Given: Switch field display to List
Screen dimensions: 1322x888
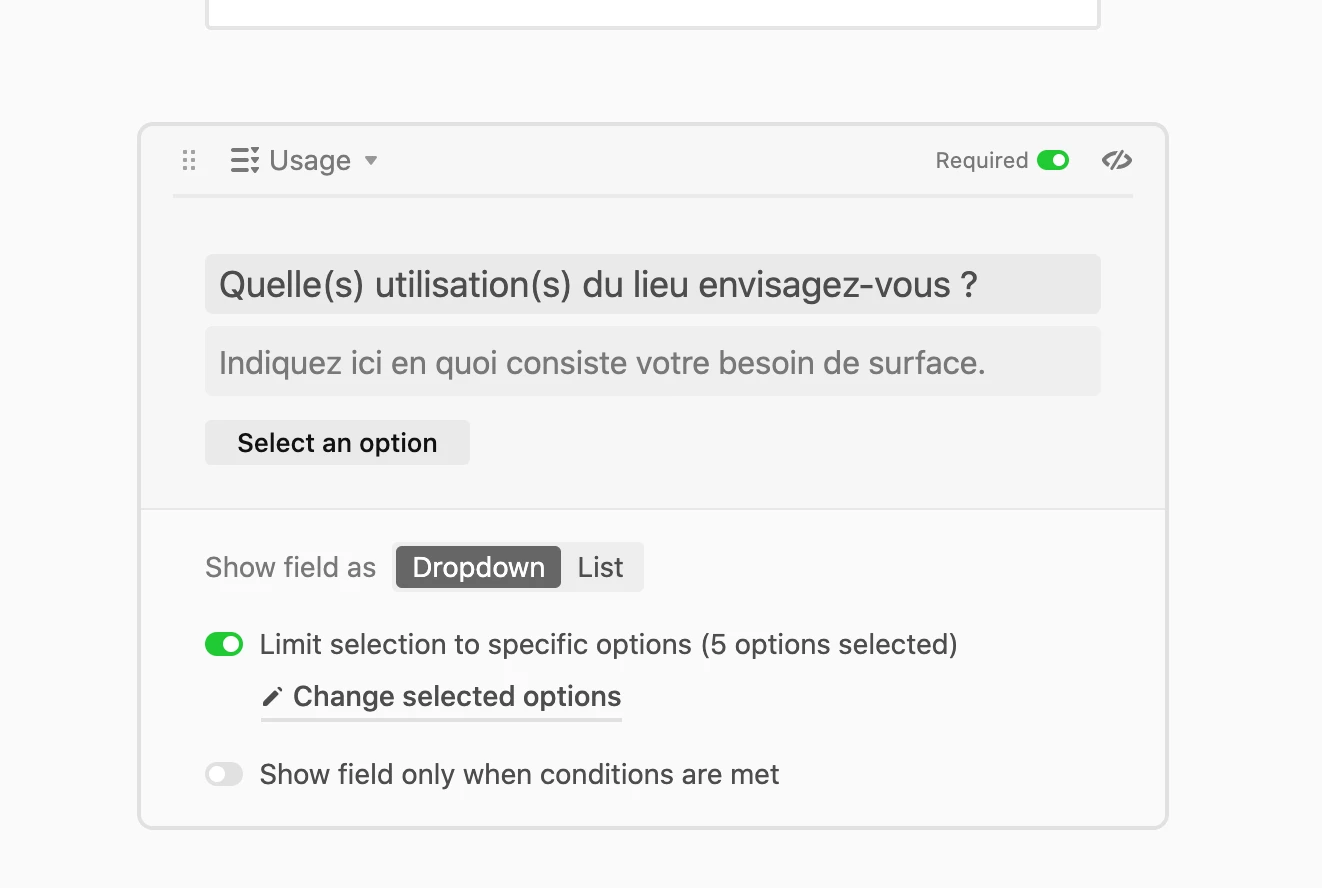Looking at the screenshot, I should click(x=600, y=568).
